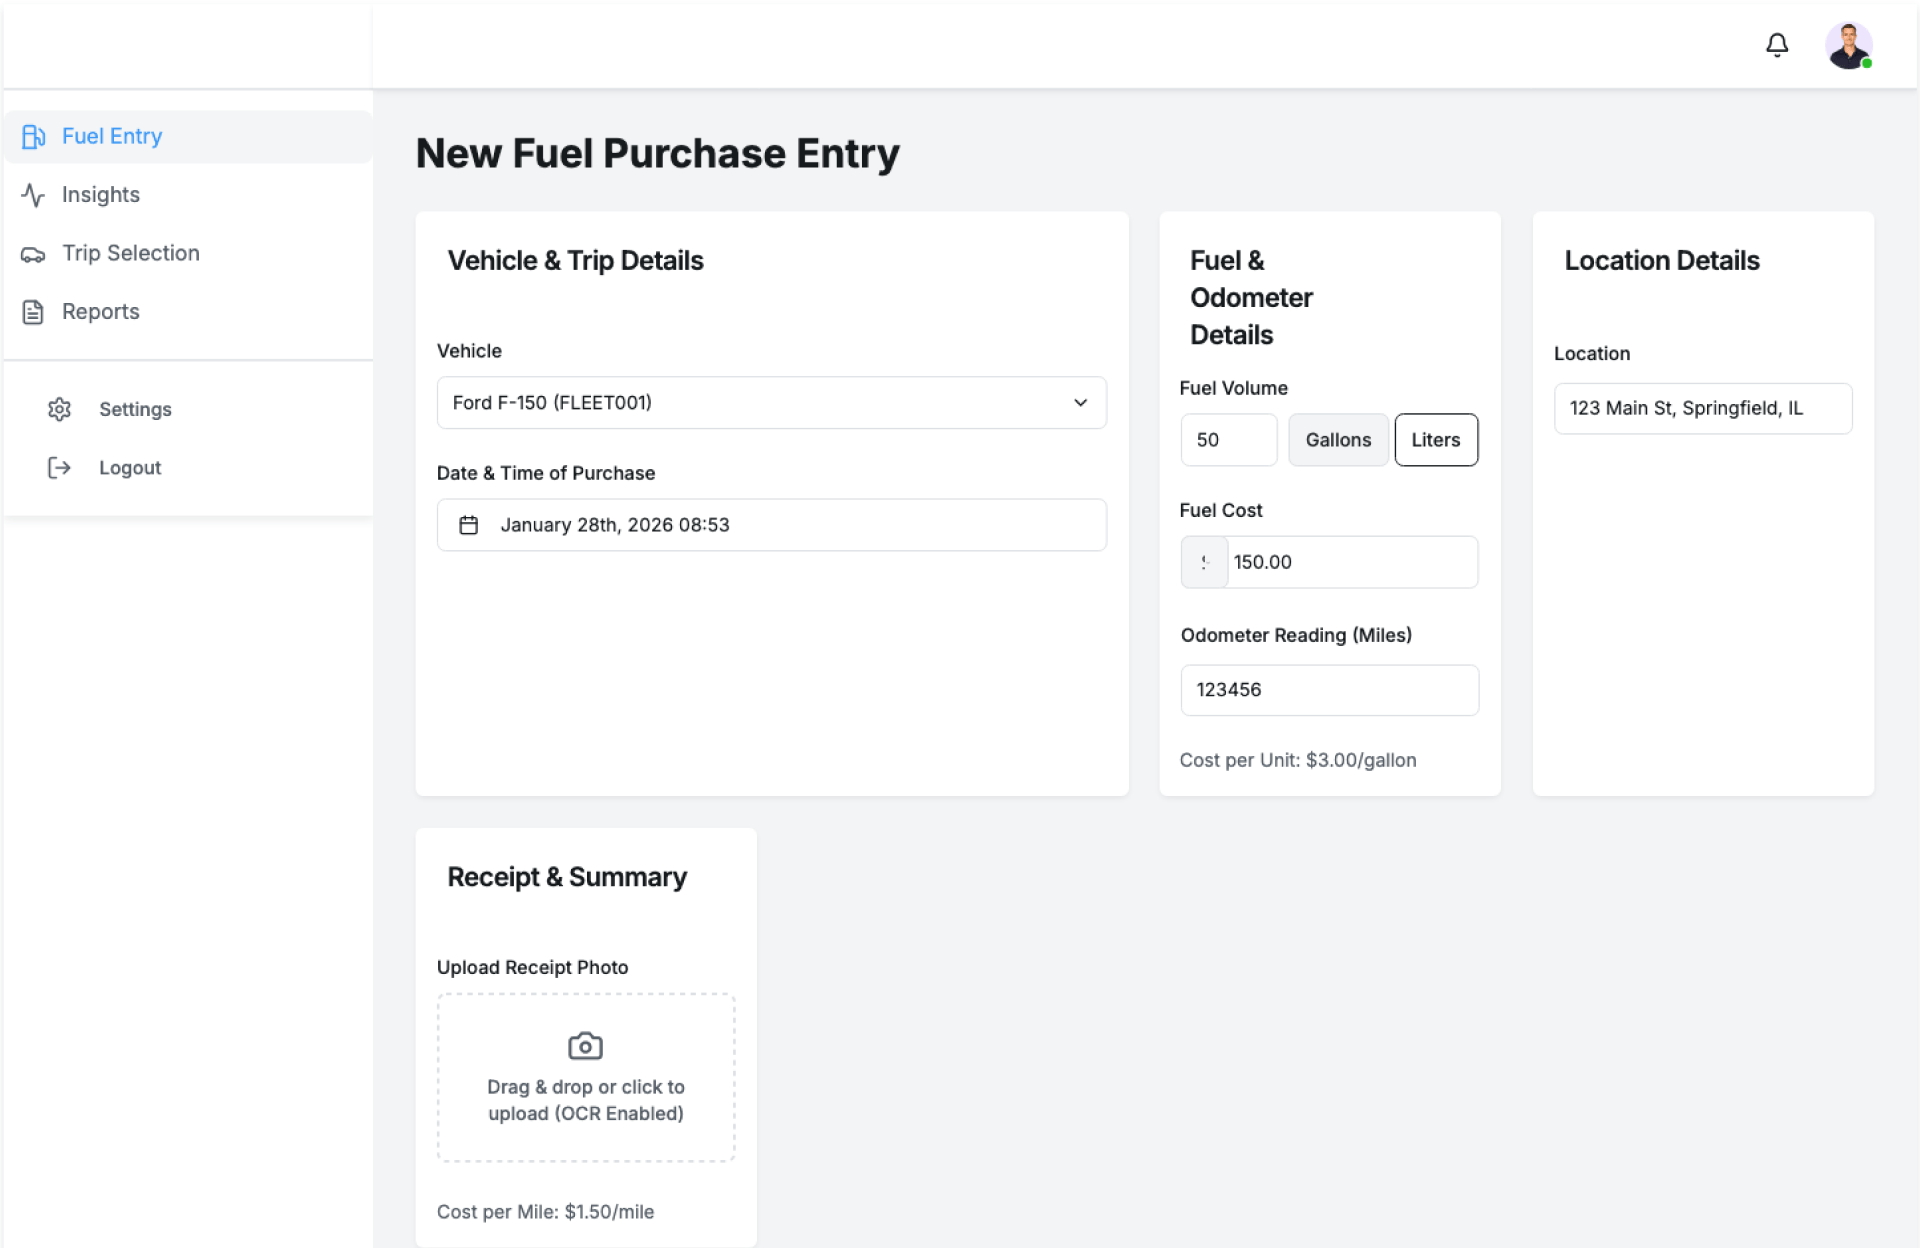Go to Trip Selection menu item
Screen dimensions: 1920x1248
(x=131, y=254)
